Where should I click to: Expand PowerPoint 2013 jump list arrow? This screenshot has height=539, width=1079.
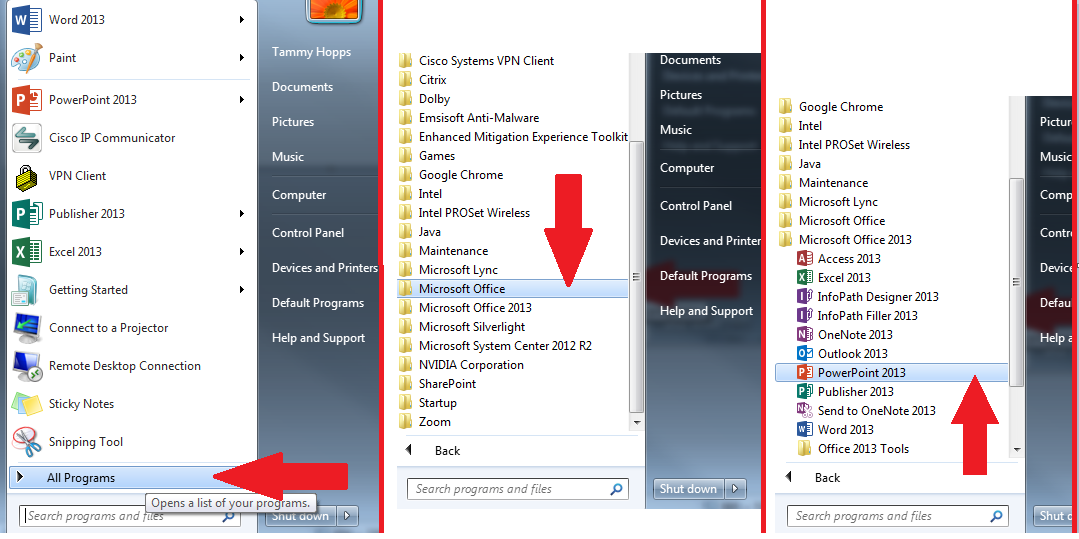[242, 100]
